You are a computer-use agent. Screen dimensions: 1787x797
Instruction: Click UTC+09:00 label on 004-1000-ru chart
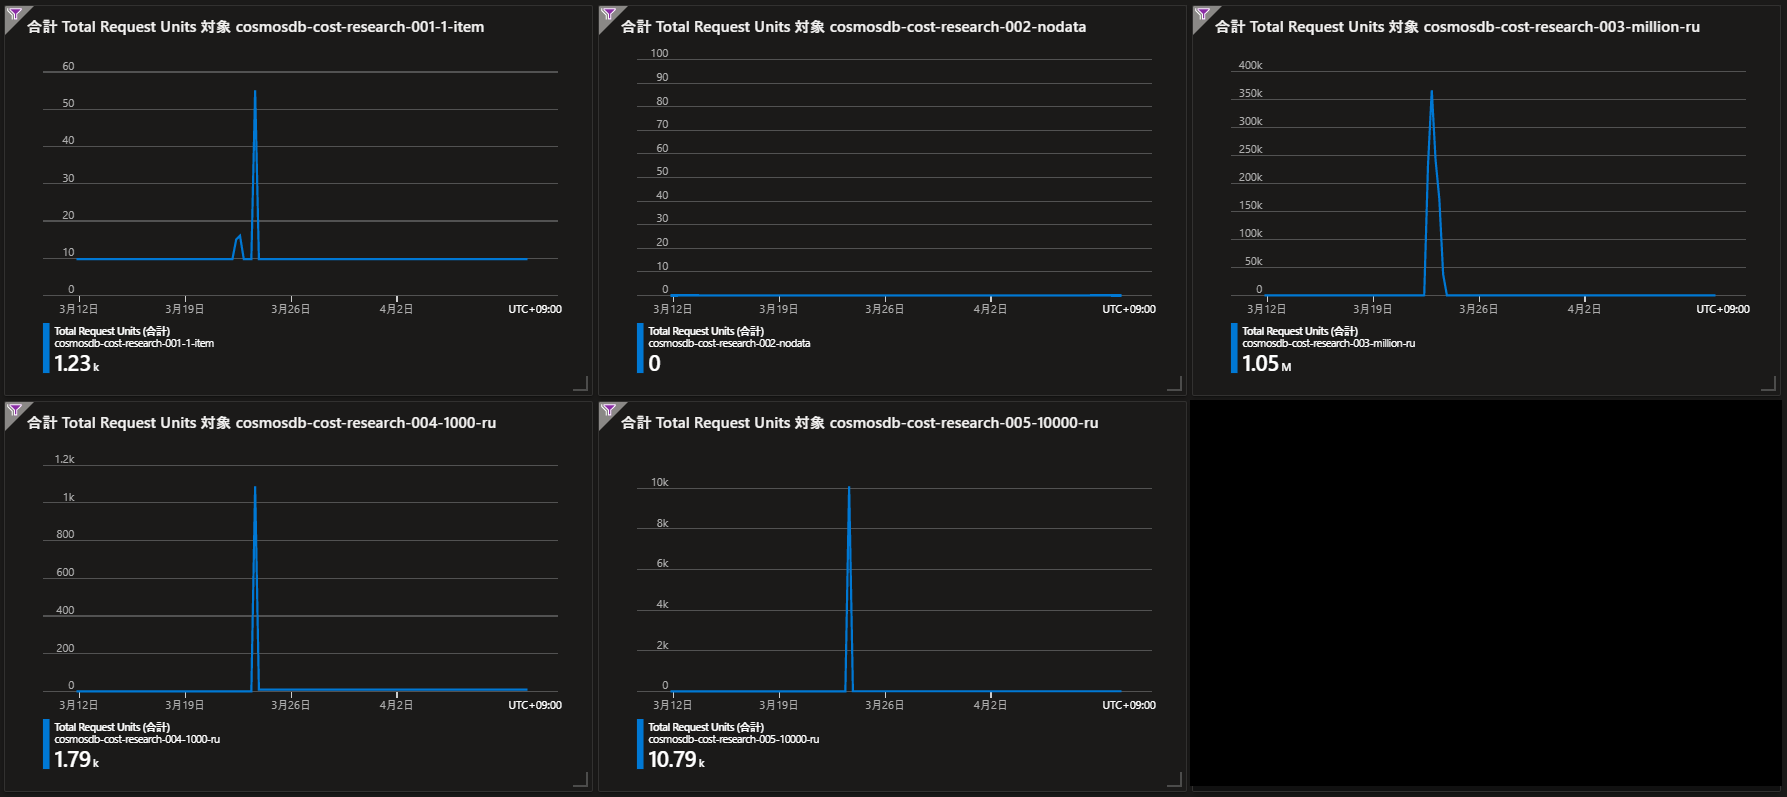coord(535,706)
